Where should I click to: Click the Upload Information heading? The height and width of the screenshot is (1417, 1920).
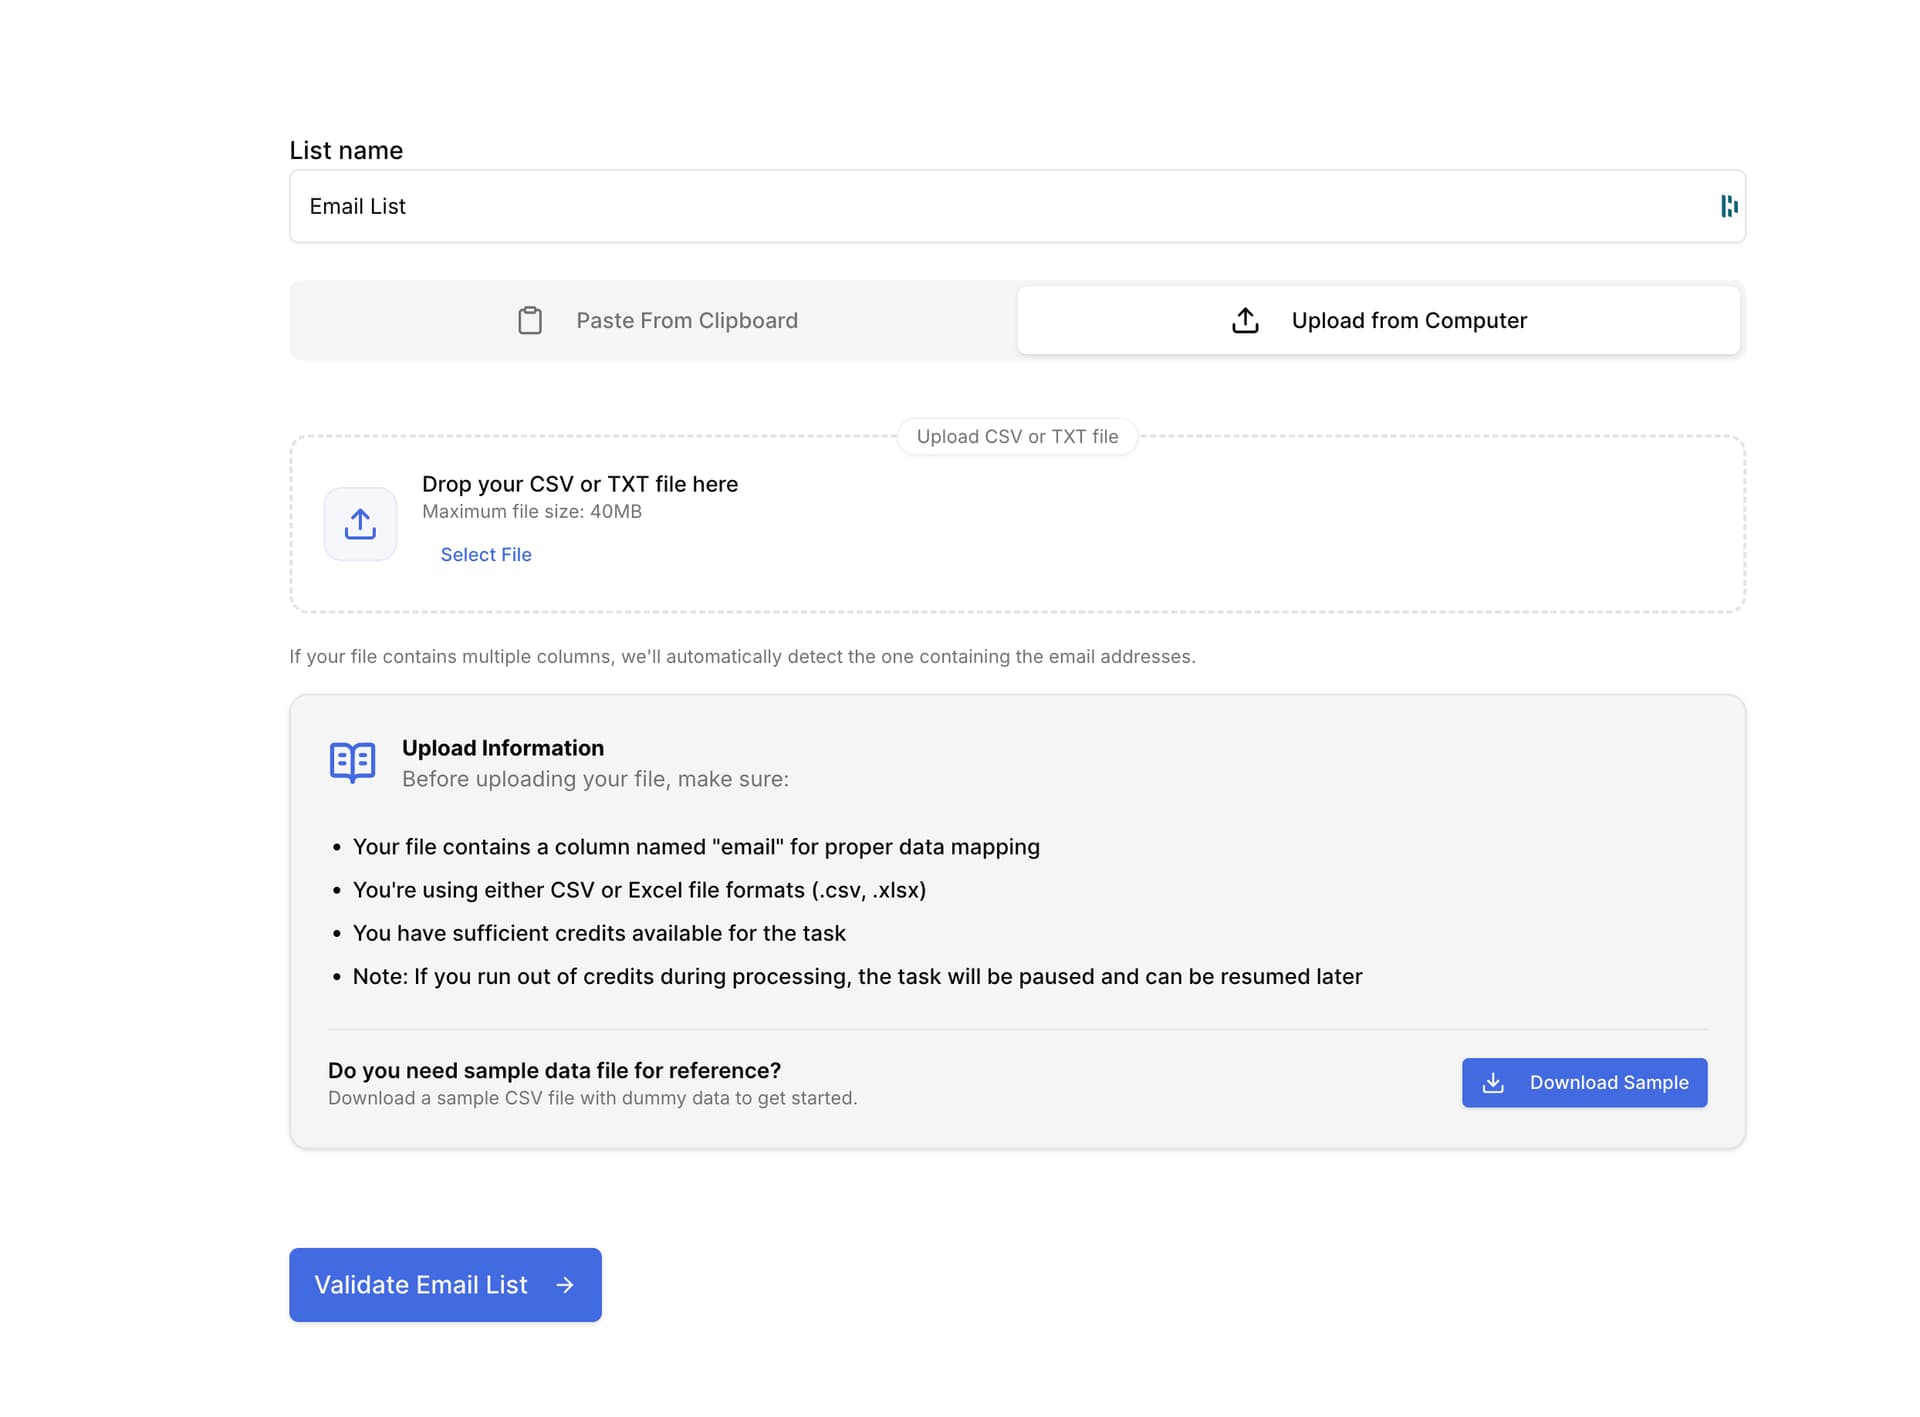click(x=503, y=748)
